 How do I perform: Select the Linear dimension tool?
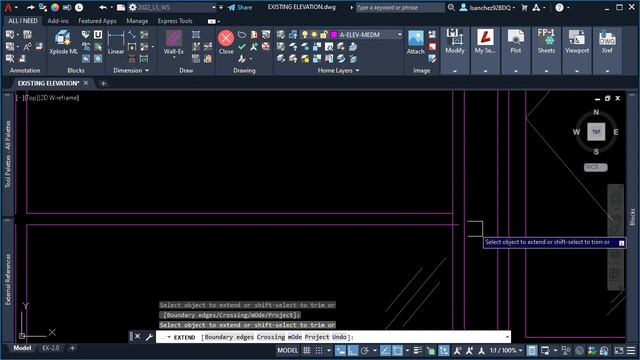point(116,42)
